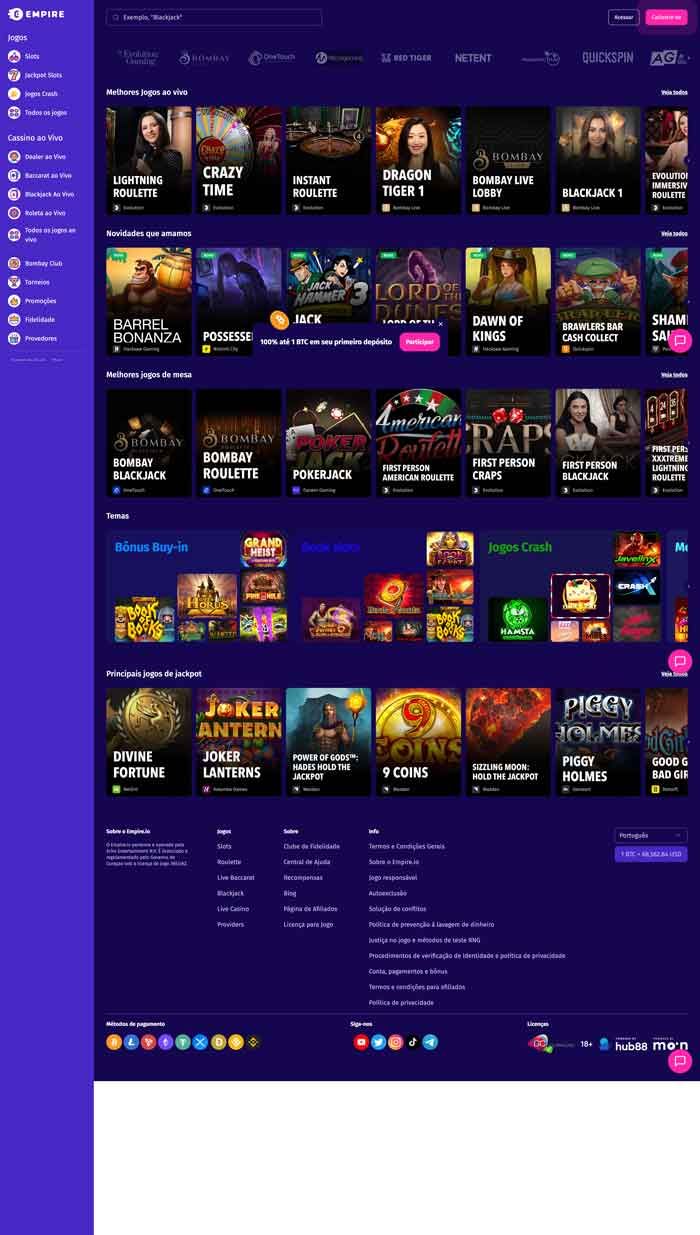Open the Telegram social icon
The height and width of the screenshot is (1235, 700).
click(430, 1042)
